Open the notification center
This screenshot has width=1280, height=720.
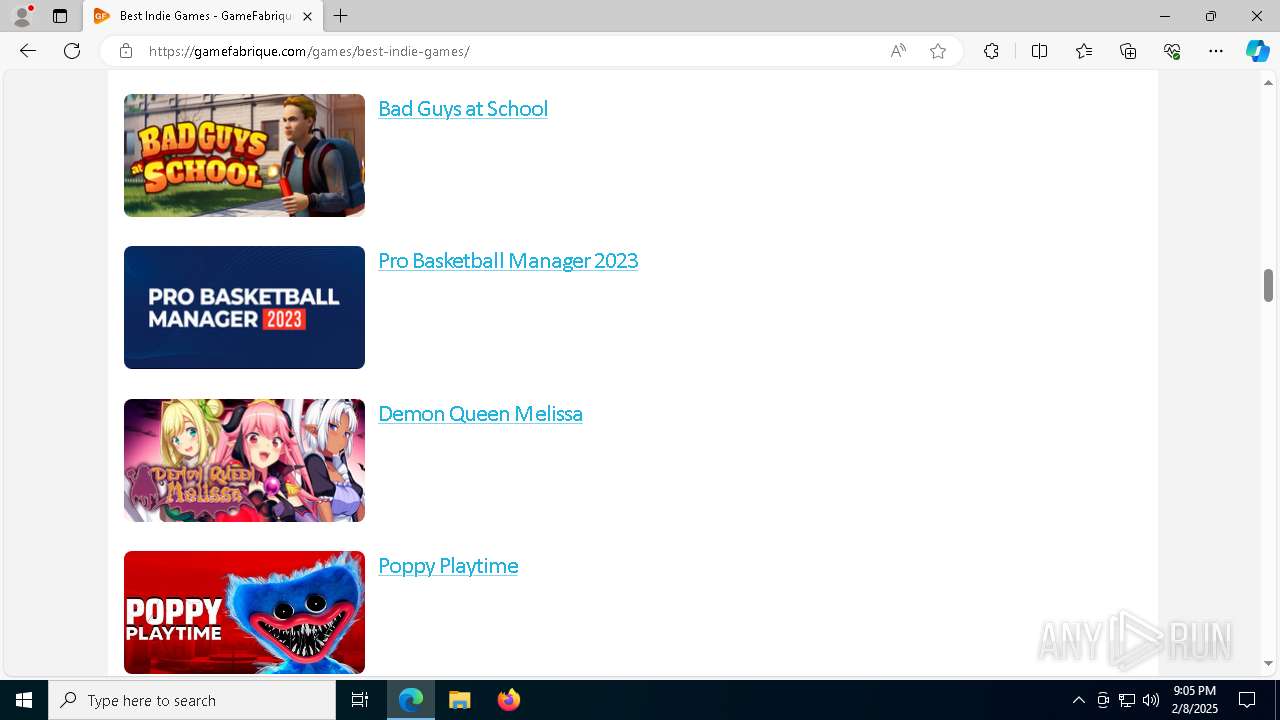pyautogui.click(x=1247, y=700)
